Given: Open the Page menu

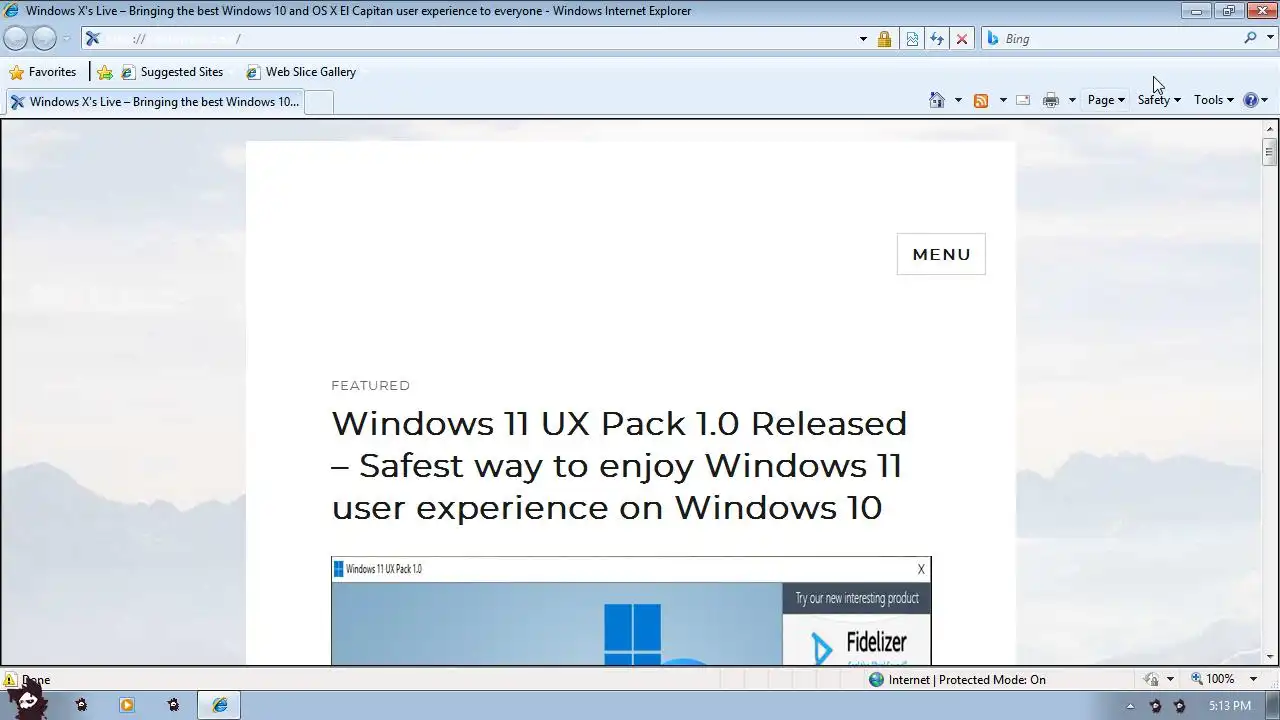Looking at the screenshot, I should coord(1106,100).
